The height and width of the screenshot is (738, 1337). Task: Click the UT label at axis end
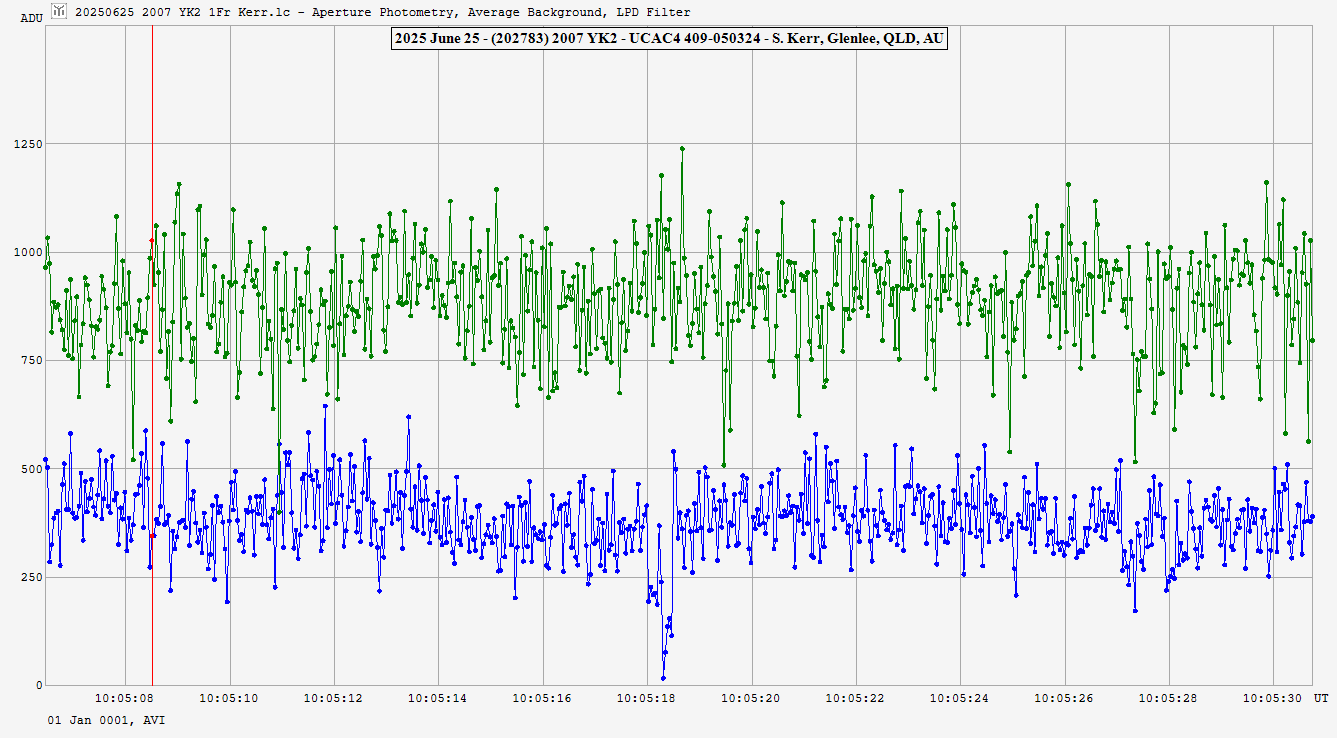pos(1320,698)
